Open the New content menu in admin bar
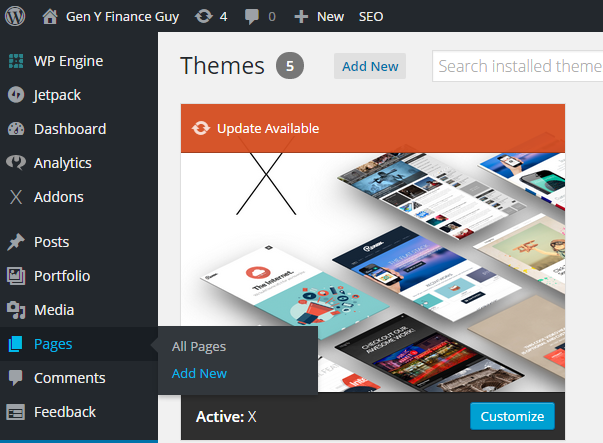This screenshot has width=603, height=443. tap(330, 17)
